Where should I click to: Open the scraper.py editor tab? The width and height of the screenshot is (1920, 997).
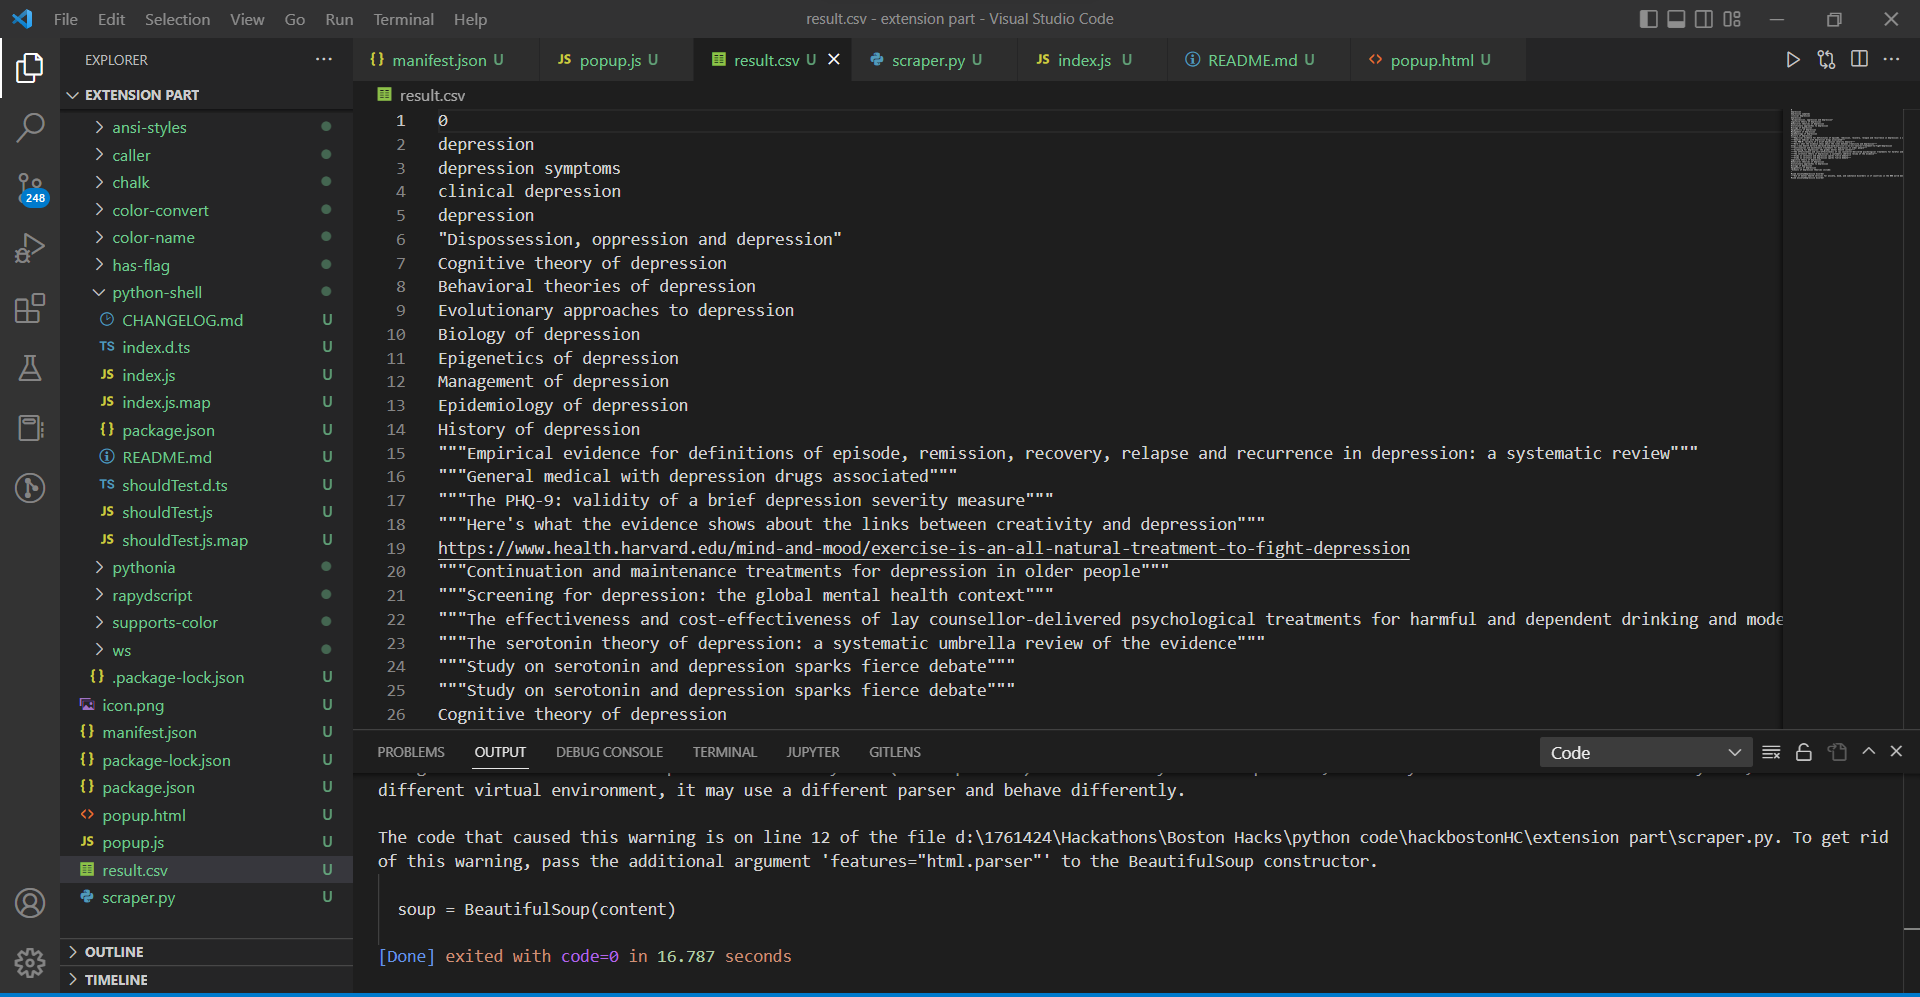926,60
